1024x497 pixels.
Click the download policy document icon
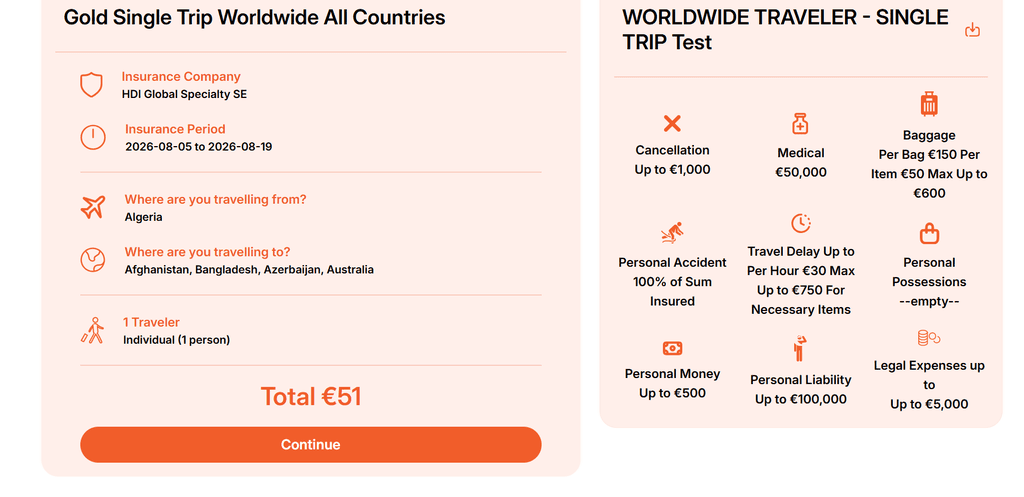(972, 31)
